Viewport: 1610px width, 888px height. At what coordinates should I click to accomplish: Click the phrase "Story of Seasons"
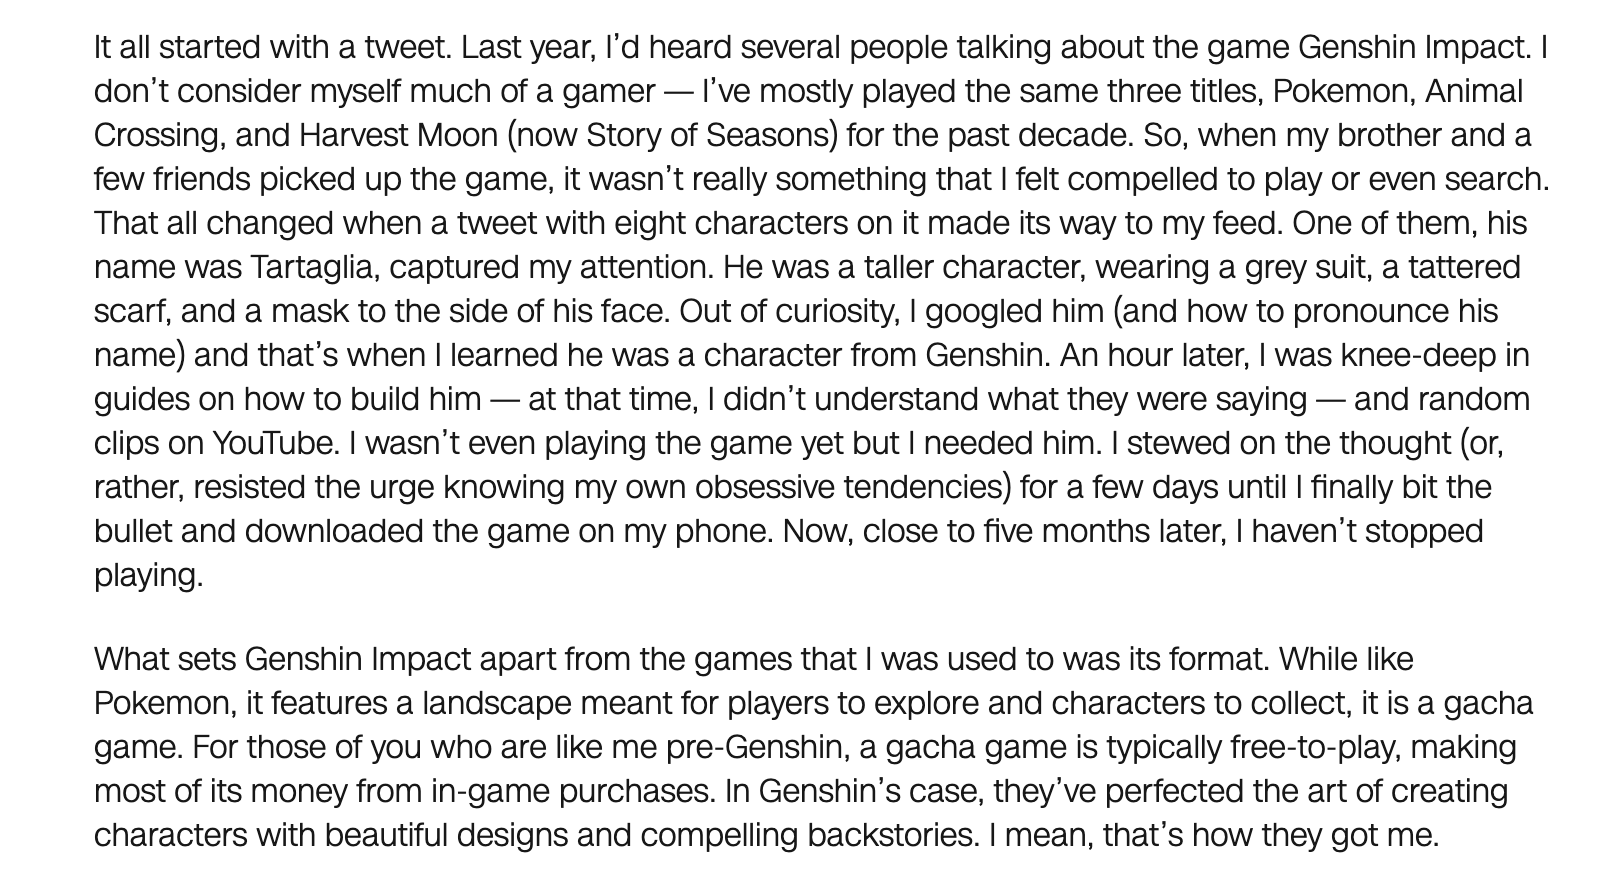pos(712,135)
